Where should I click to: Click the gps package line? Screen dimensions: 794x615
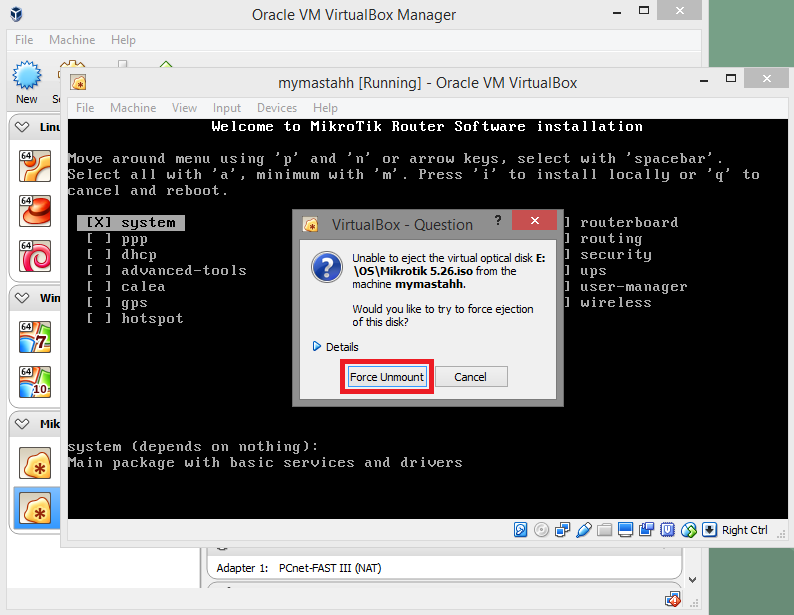coord(117,302)
